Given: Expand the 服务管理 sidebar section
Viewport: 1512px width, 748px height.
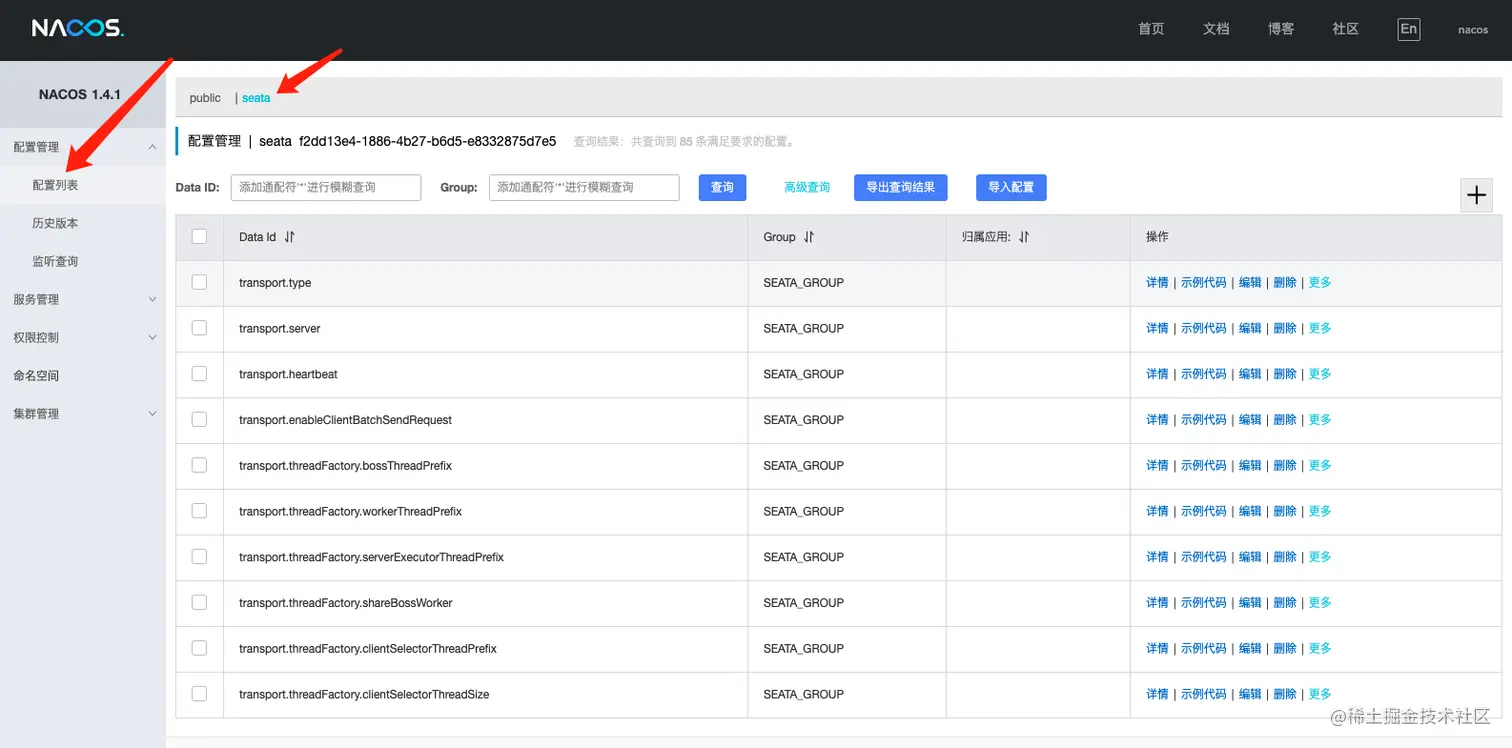Looking at the screenshot, I should pos(152,299).
